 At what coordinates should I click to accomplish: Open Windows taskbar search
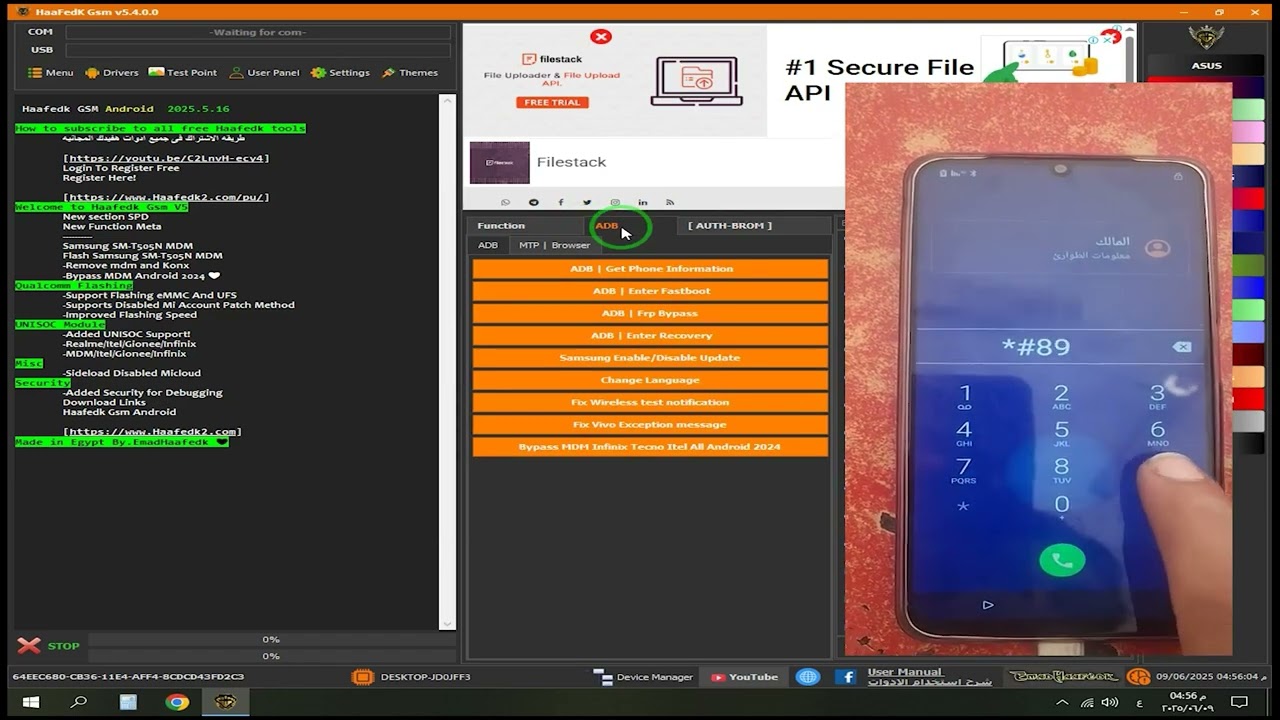click(79, 703)
